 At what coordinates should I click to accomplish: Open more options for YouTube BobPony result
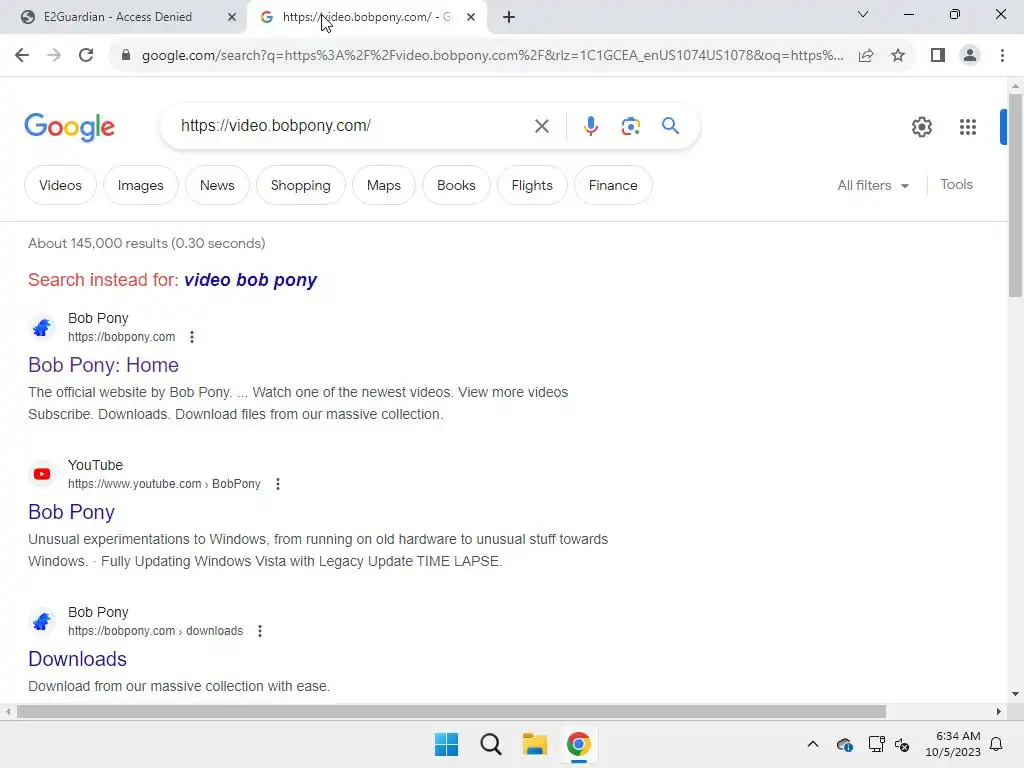coord(278,484)
